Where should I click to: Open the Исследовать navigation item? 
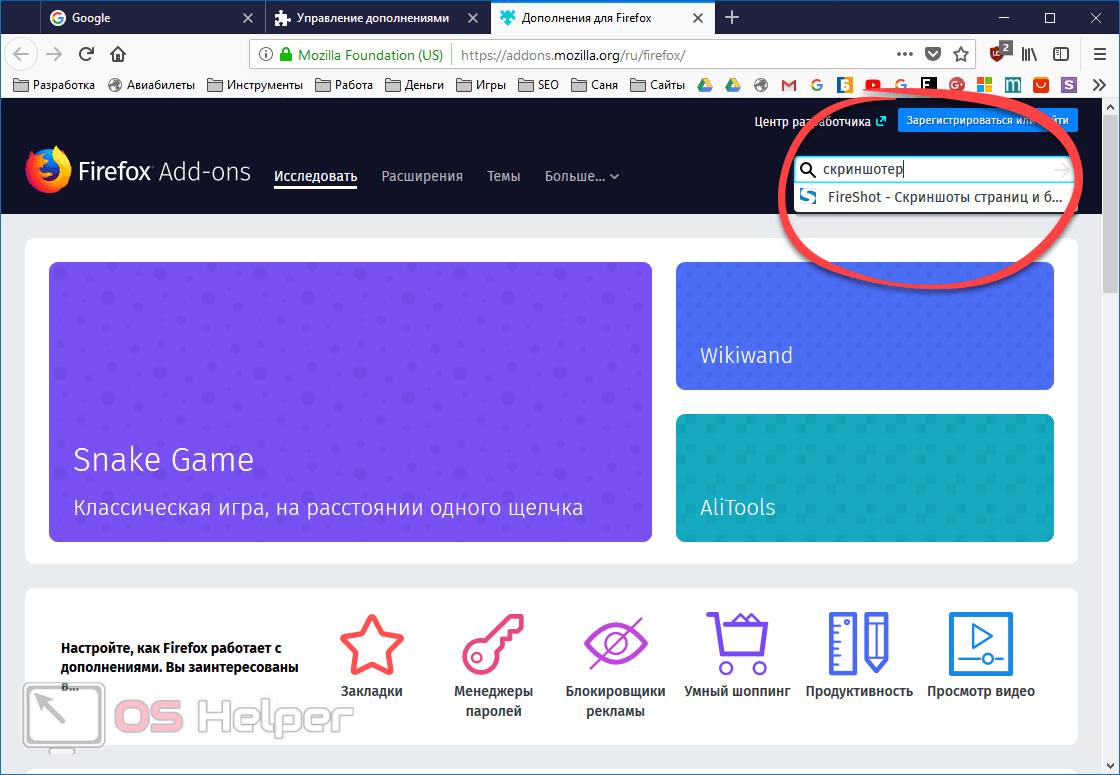(316, 176)
